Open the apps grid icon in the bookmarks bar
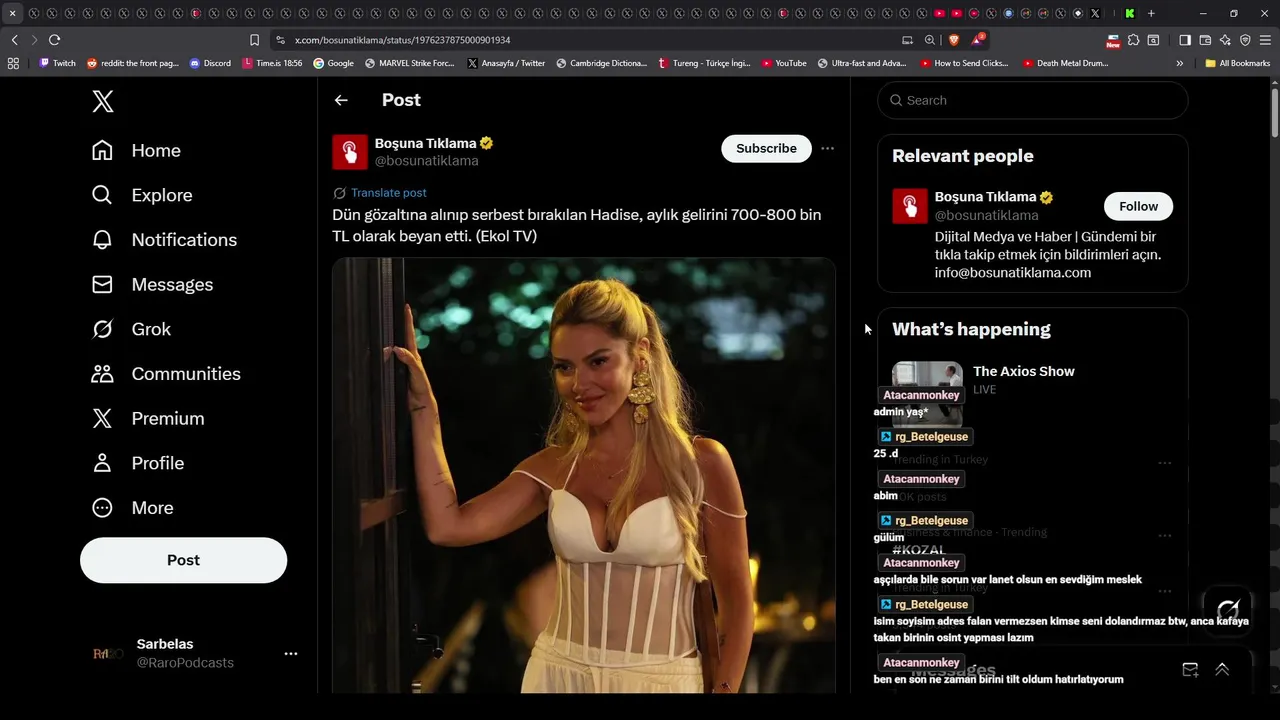The width and height of the screenshot is (1280, 720). click(13, 63)
